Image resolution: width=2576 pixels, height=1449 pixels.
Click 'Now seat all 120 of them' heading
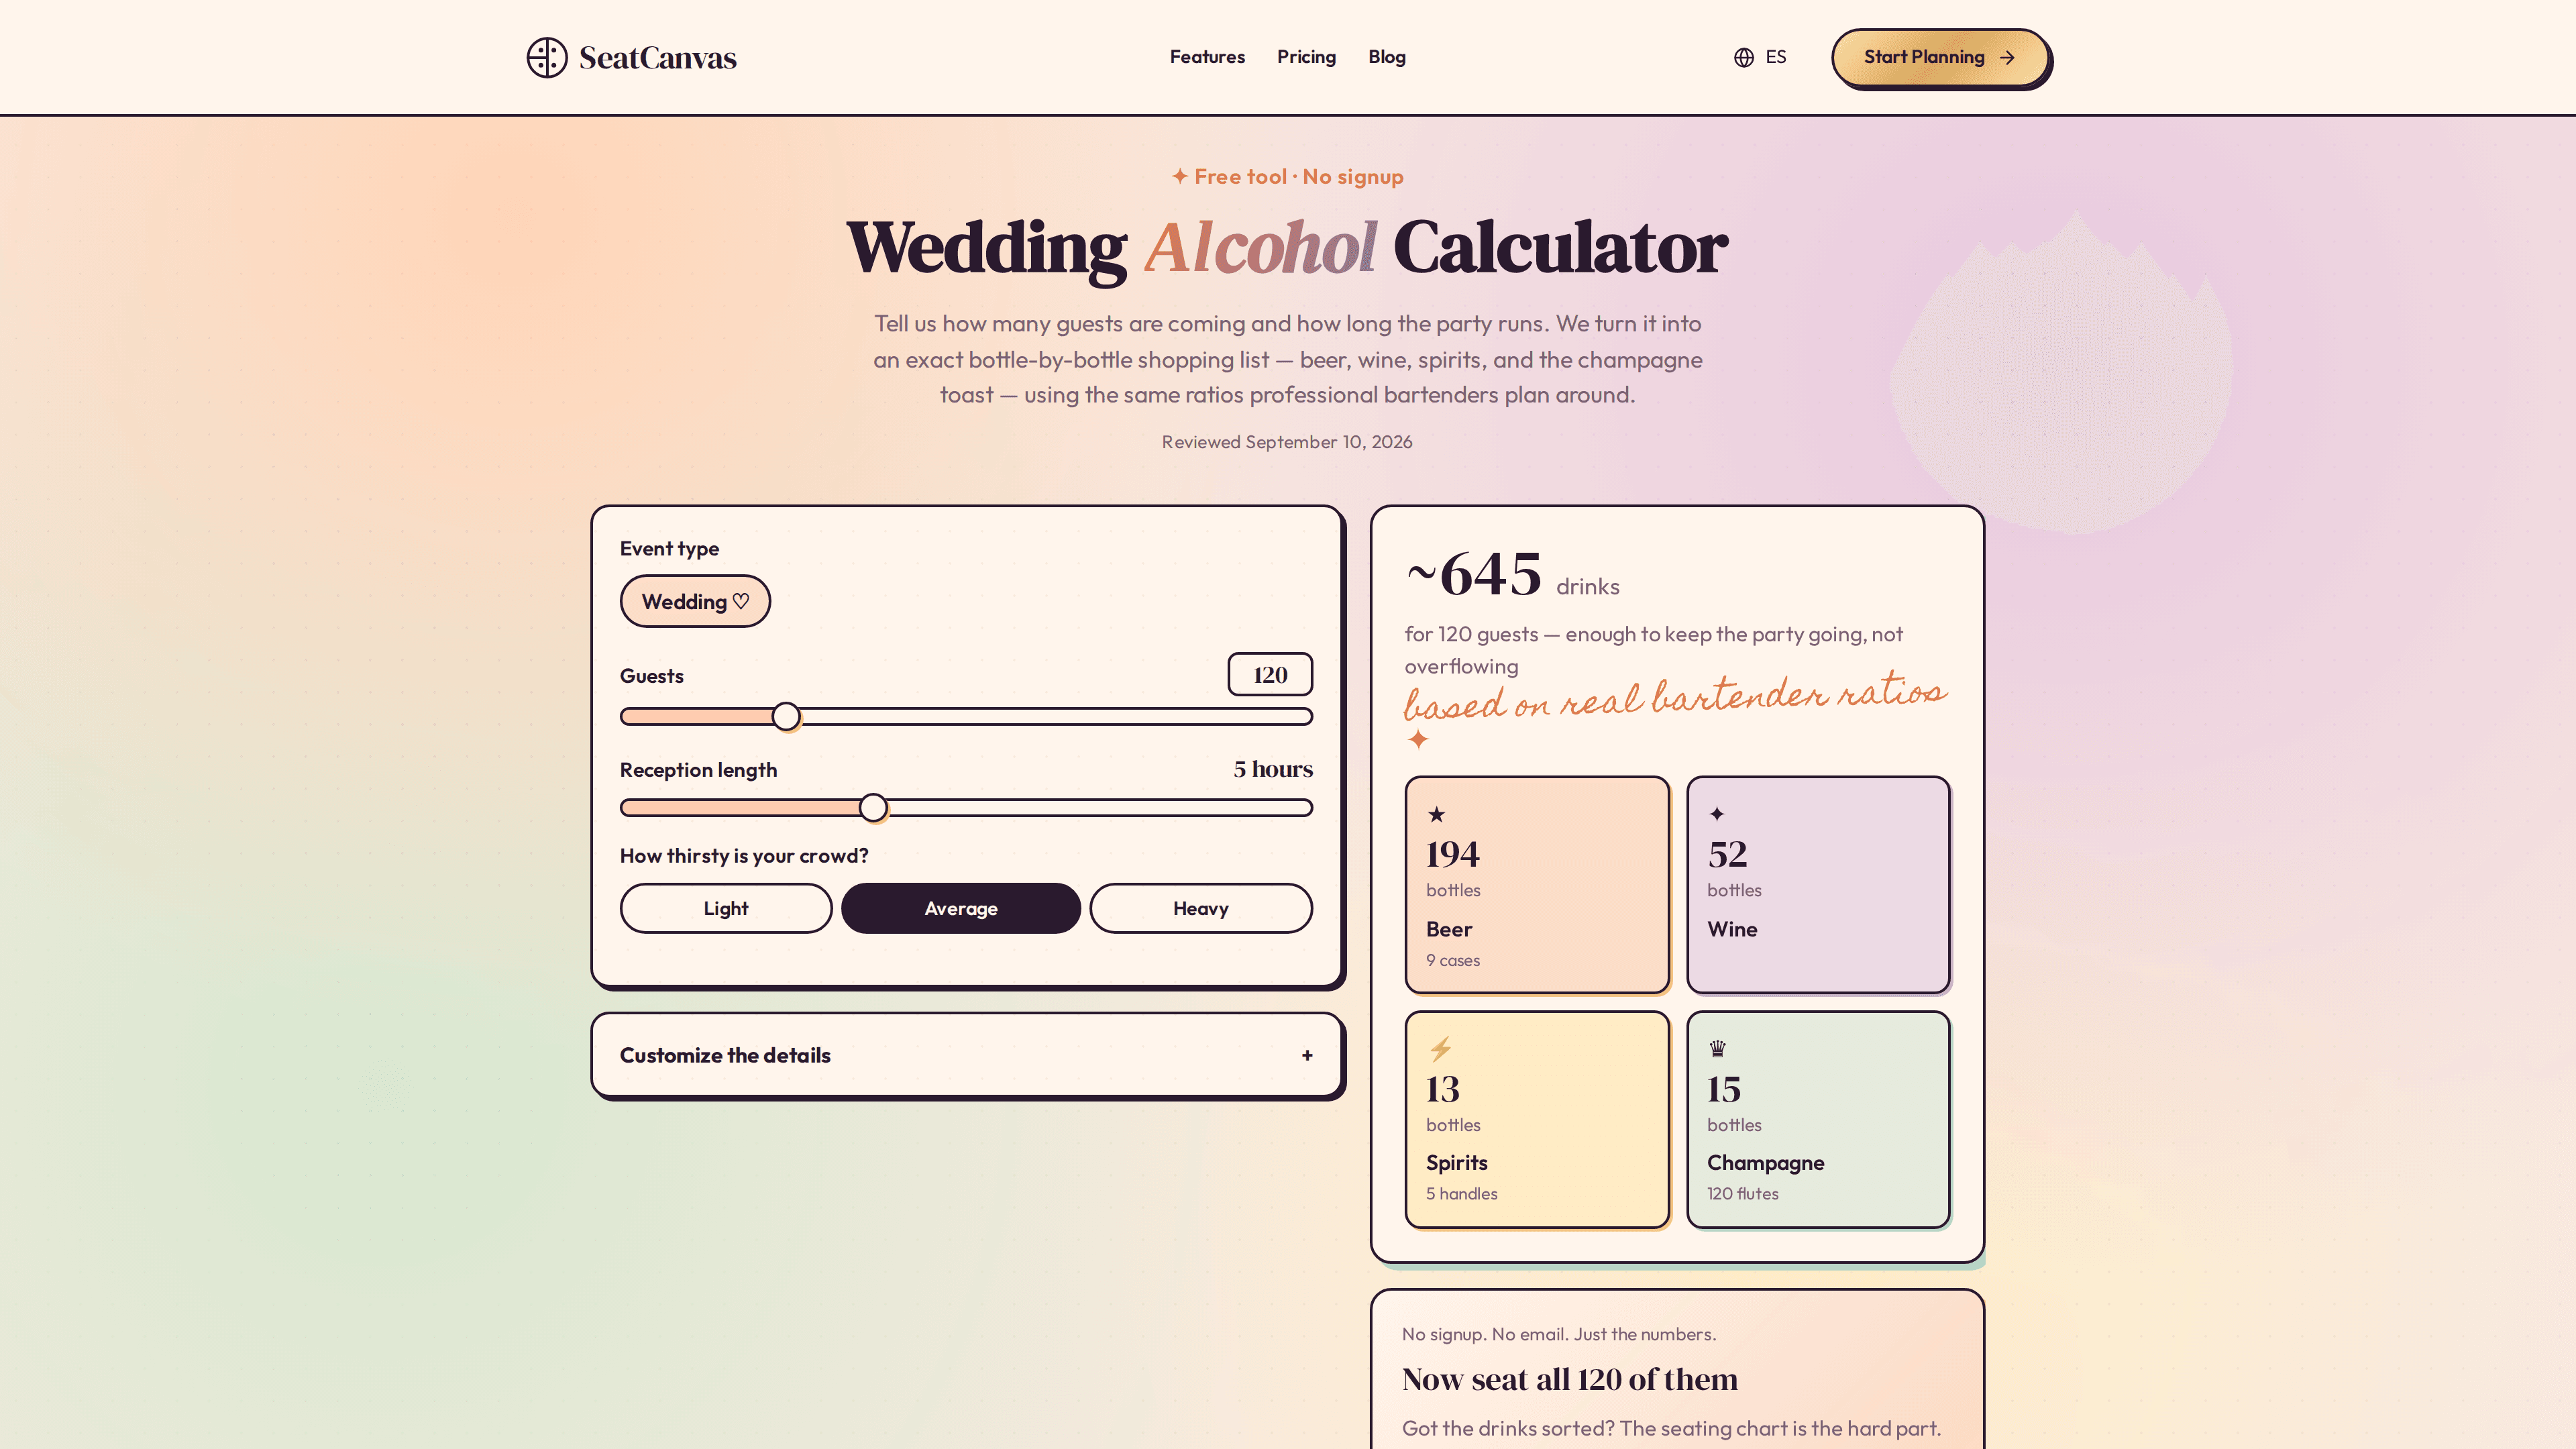(x=1570, y=1379)
